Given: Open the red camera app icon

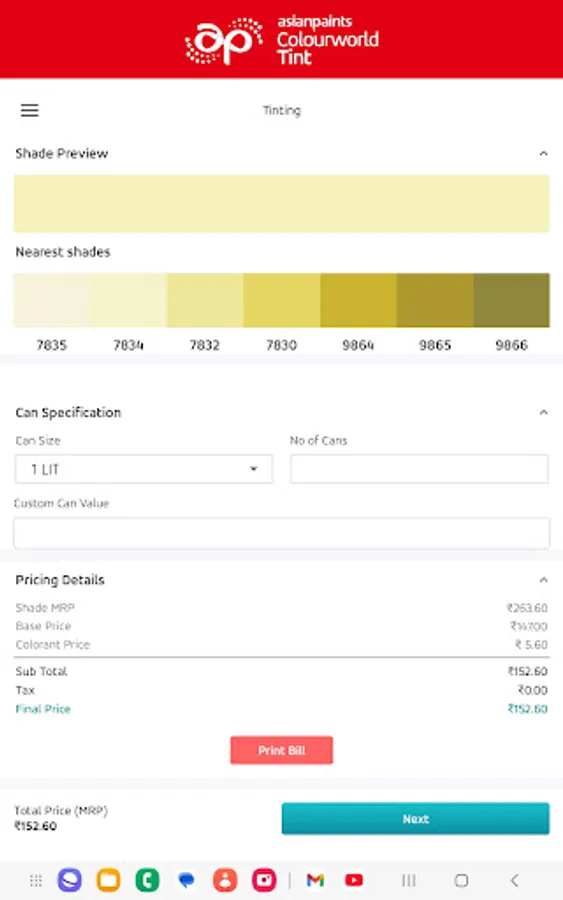Looking at the screenshot, I should point(264,880).
